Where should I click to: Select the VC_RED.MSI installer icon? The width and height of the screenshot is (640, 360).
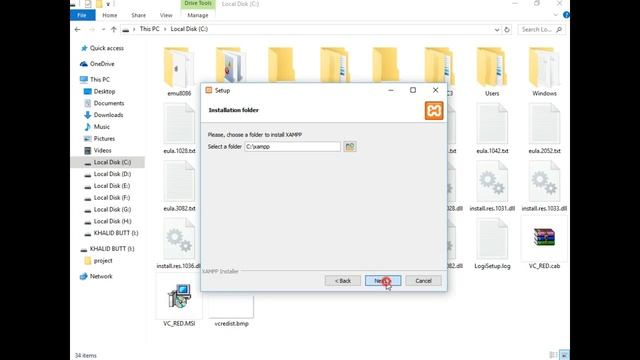coord(179,296)
